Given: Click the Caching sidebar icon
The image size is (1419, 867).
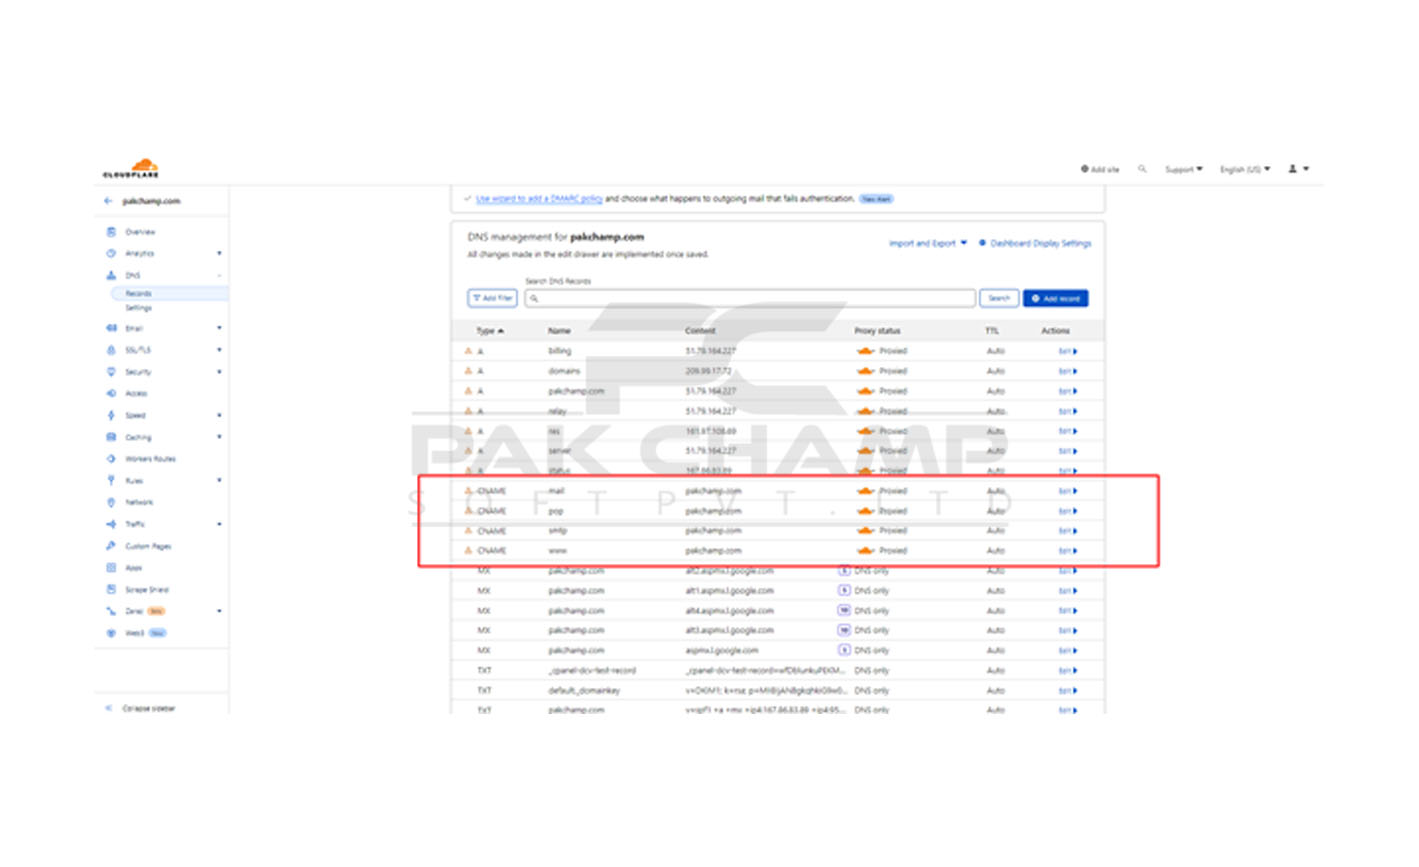Looking at the screenshot, I should tap(111, 437).
